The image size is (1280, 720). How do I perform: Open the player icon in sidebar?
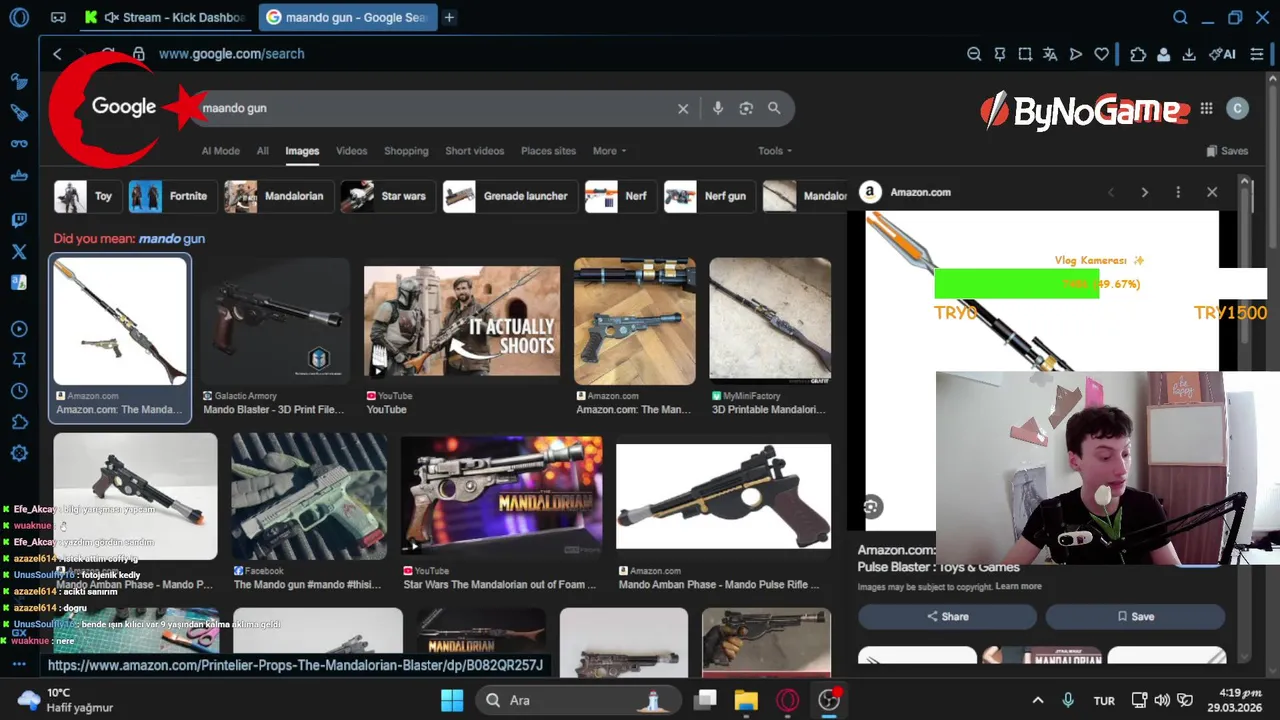point(19,329)
